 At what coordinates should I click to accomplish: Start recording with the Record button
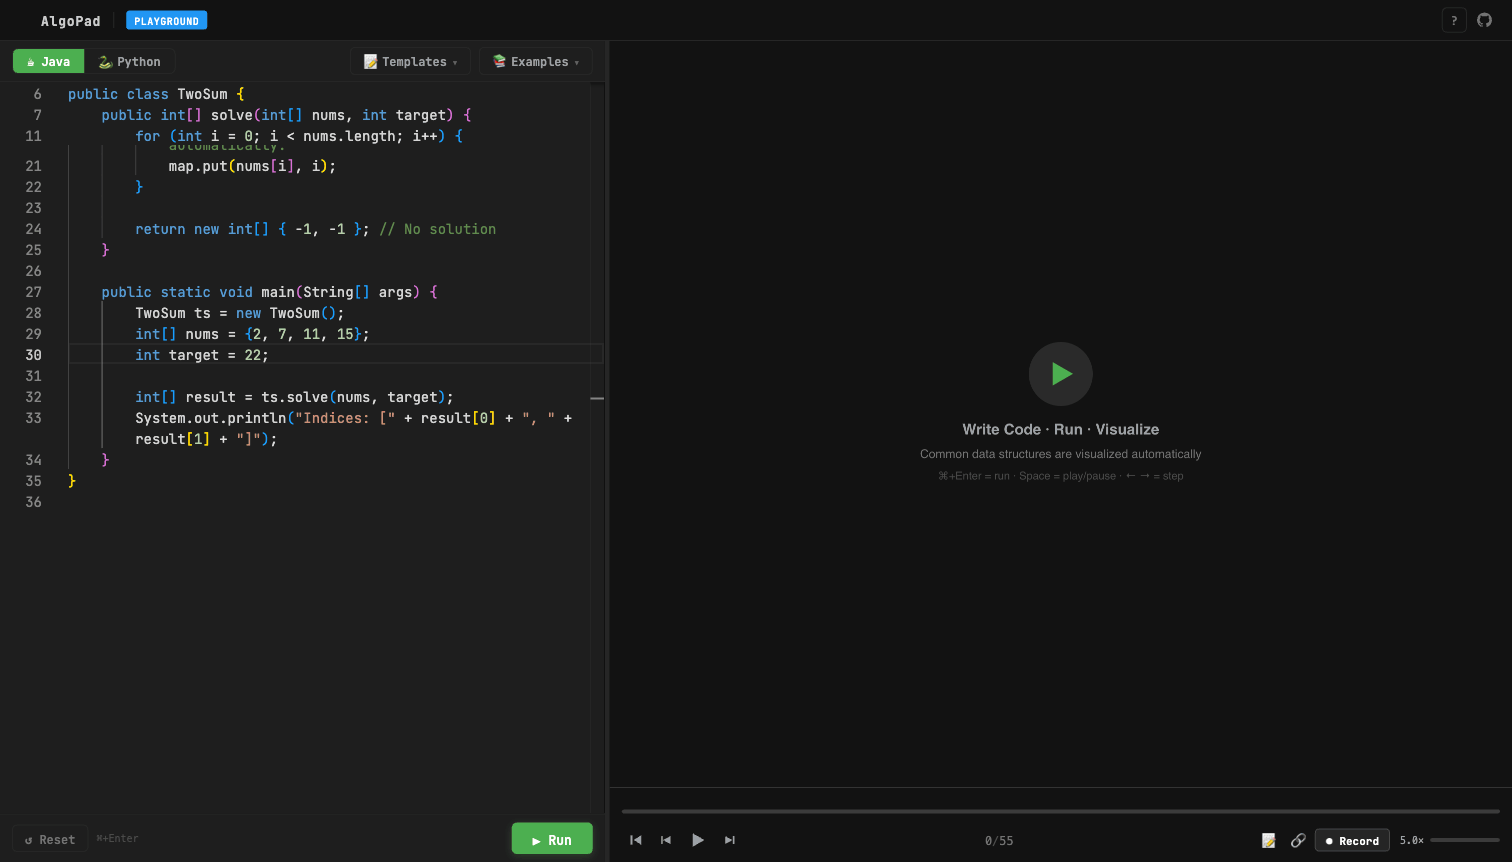coord(1352,841)
